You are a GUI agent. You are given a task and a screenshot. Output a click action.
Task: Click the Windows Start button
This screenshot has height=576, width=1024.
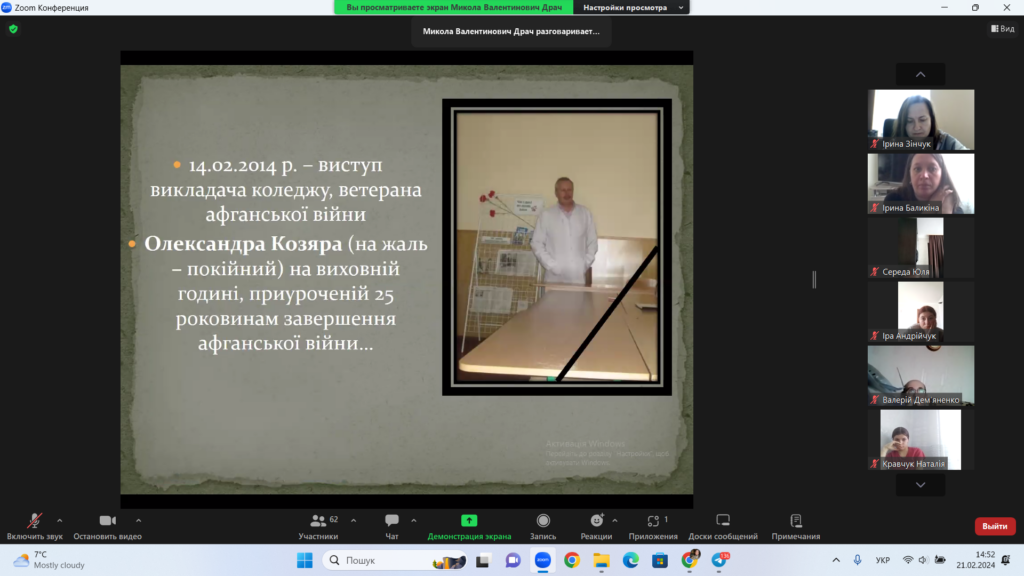click(x=304, y=560)
